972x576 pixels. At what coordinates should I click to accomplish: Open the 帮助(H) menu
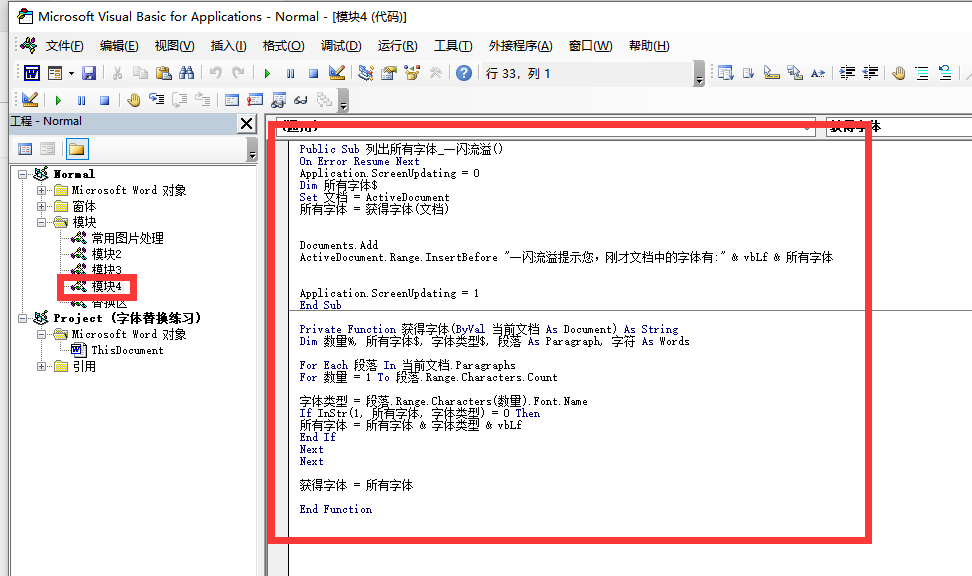coord(649,46)
